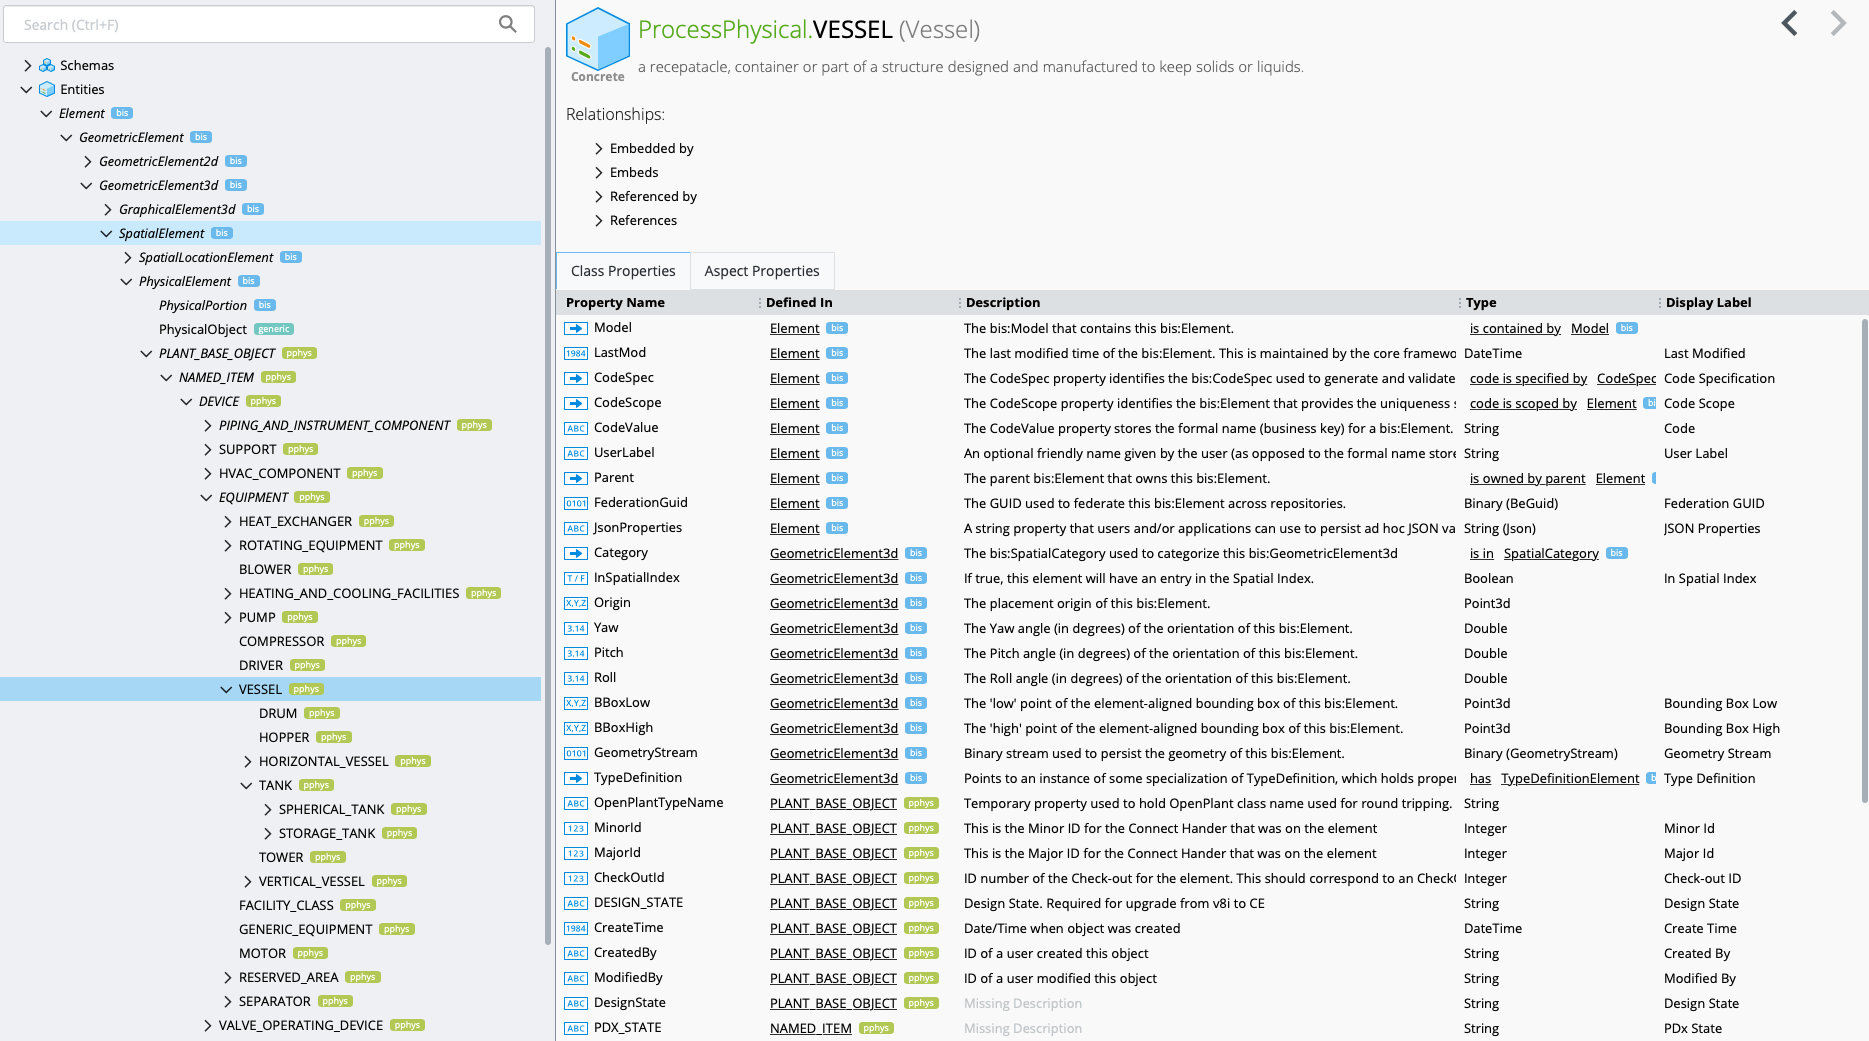Sort by Defined In column header
1869x1041 pixels.
click(x=799, y=302)
